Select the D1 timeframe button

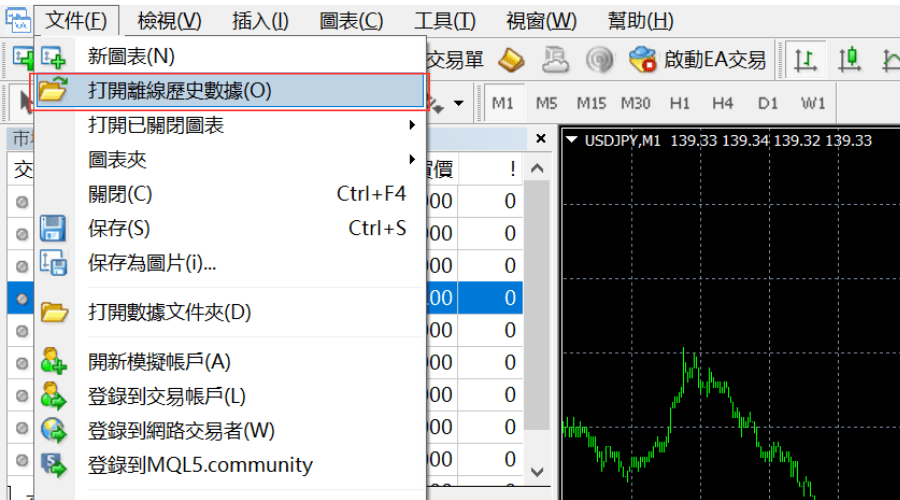[767, 103]
